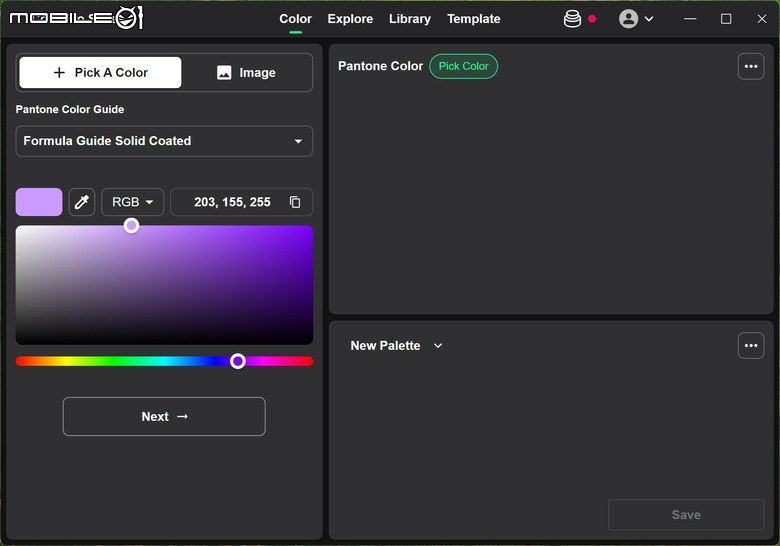This screenshot has width=780, height=546.
Task: Click the saturation field picker handle
Action: tap(131, 226)
